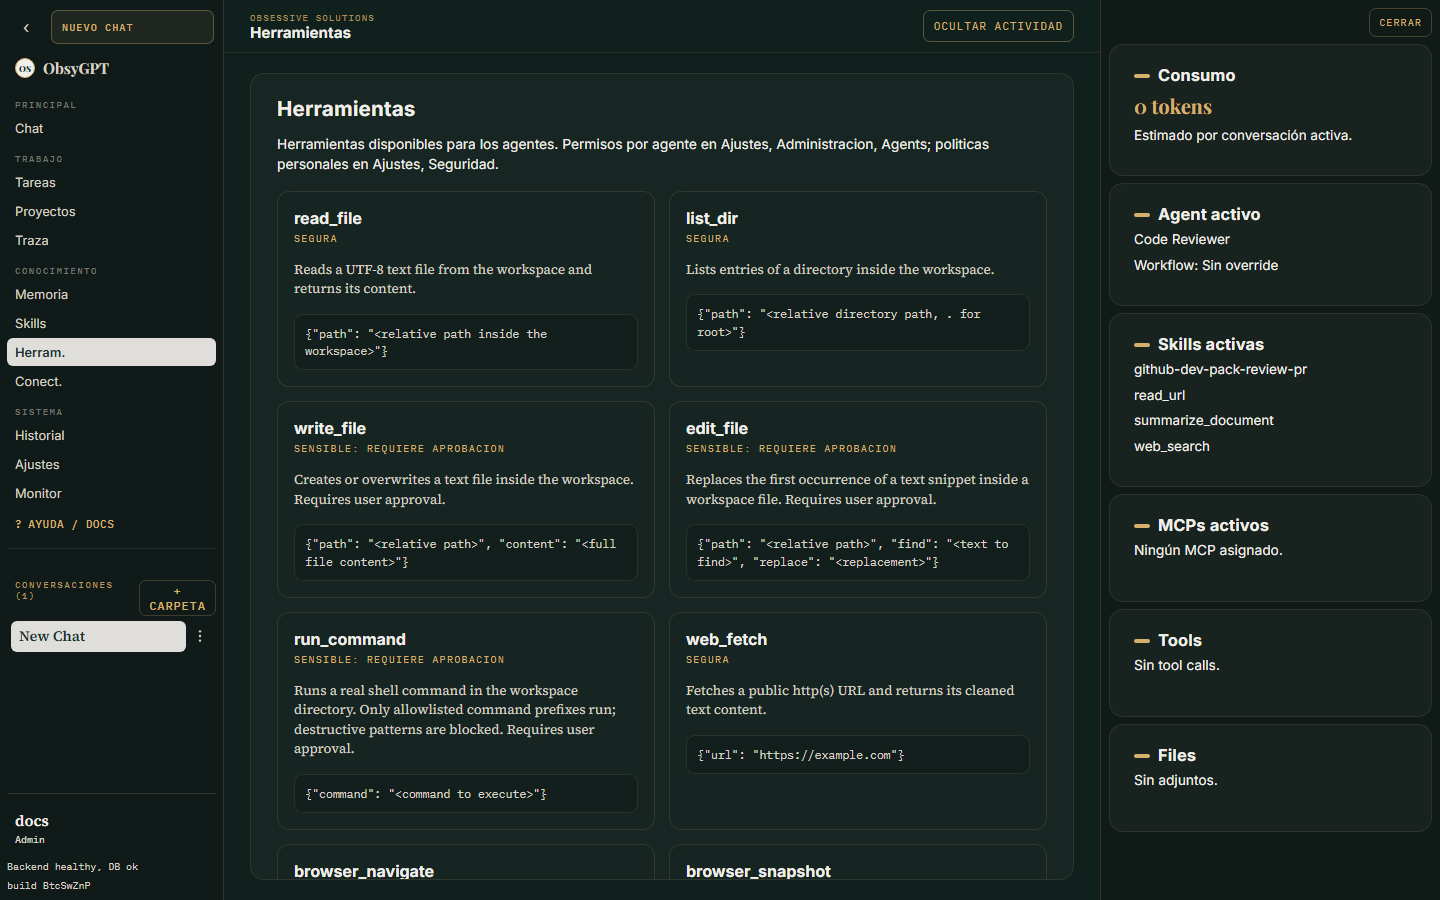The height and width of the screenshot is (900, 1440).
Task: Click the read_file tool title
Action: coord(328,218)
